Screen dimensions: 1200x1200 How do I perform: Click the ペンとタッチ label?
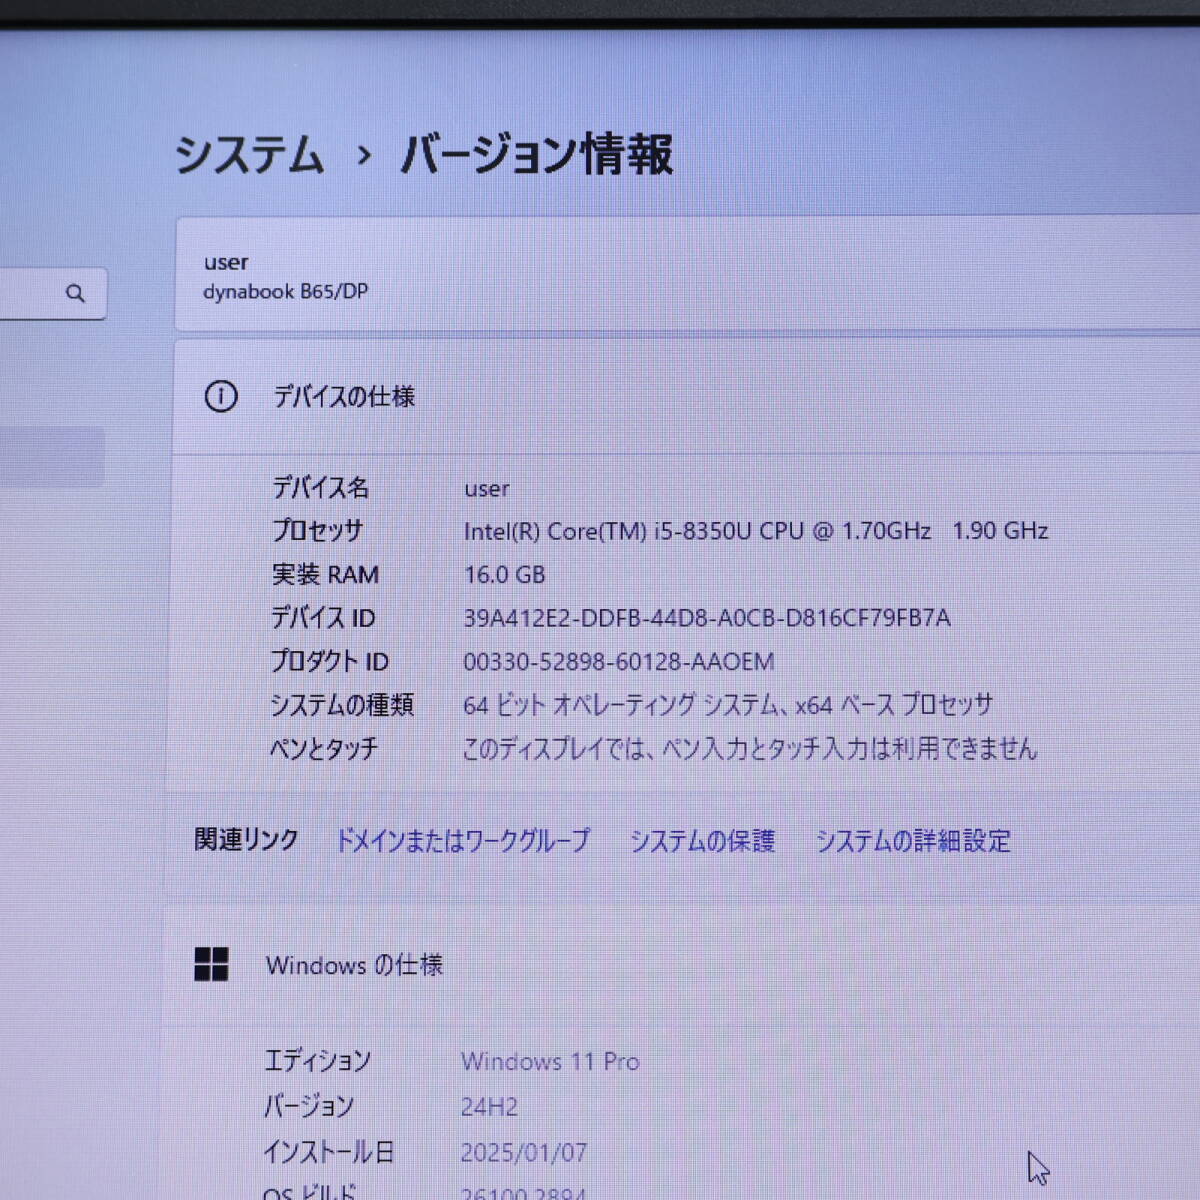(324, 749)
